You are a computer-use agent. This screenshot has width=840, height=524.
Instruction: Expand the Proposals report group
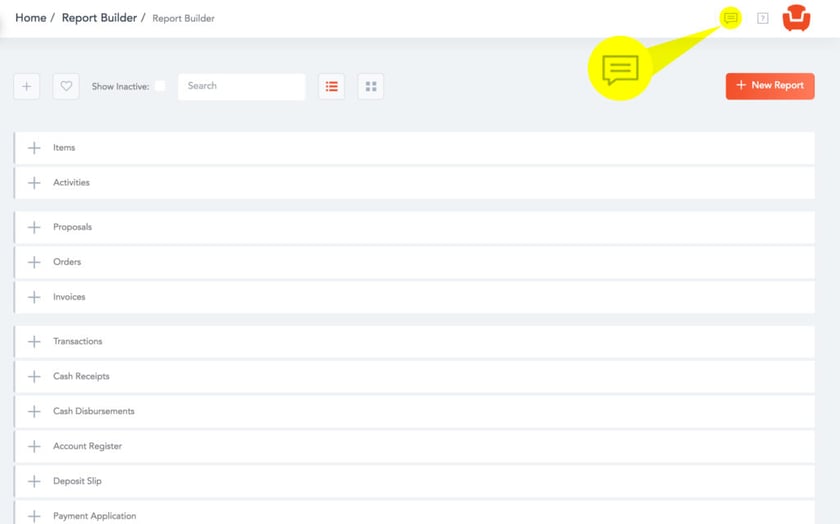click(34, 227)
